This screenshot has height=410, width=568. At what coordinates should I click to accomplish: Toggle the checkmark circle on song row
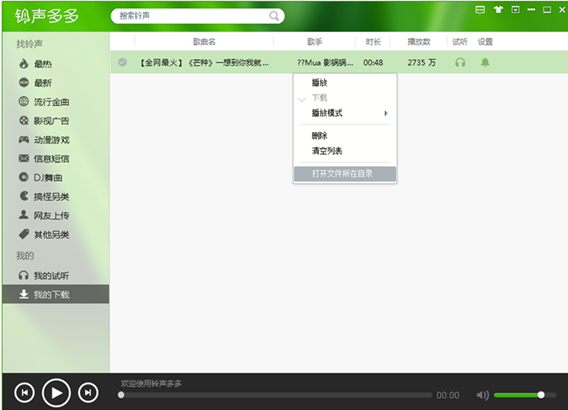pyautogui.click(x=122, y=62)
